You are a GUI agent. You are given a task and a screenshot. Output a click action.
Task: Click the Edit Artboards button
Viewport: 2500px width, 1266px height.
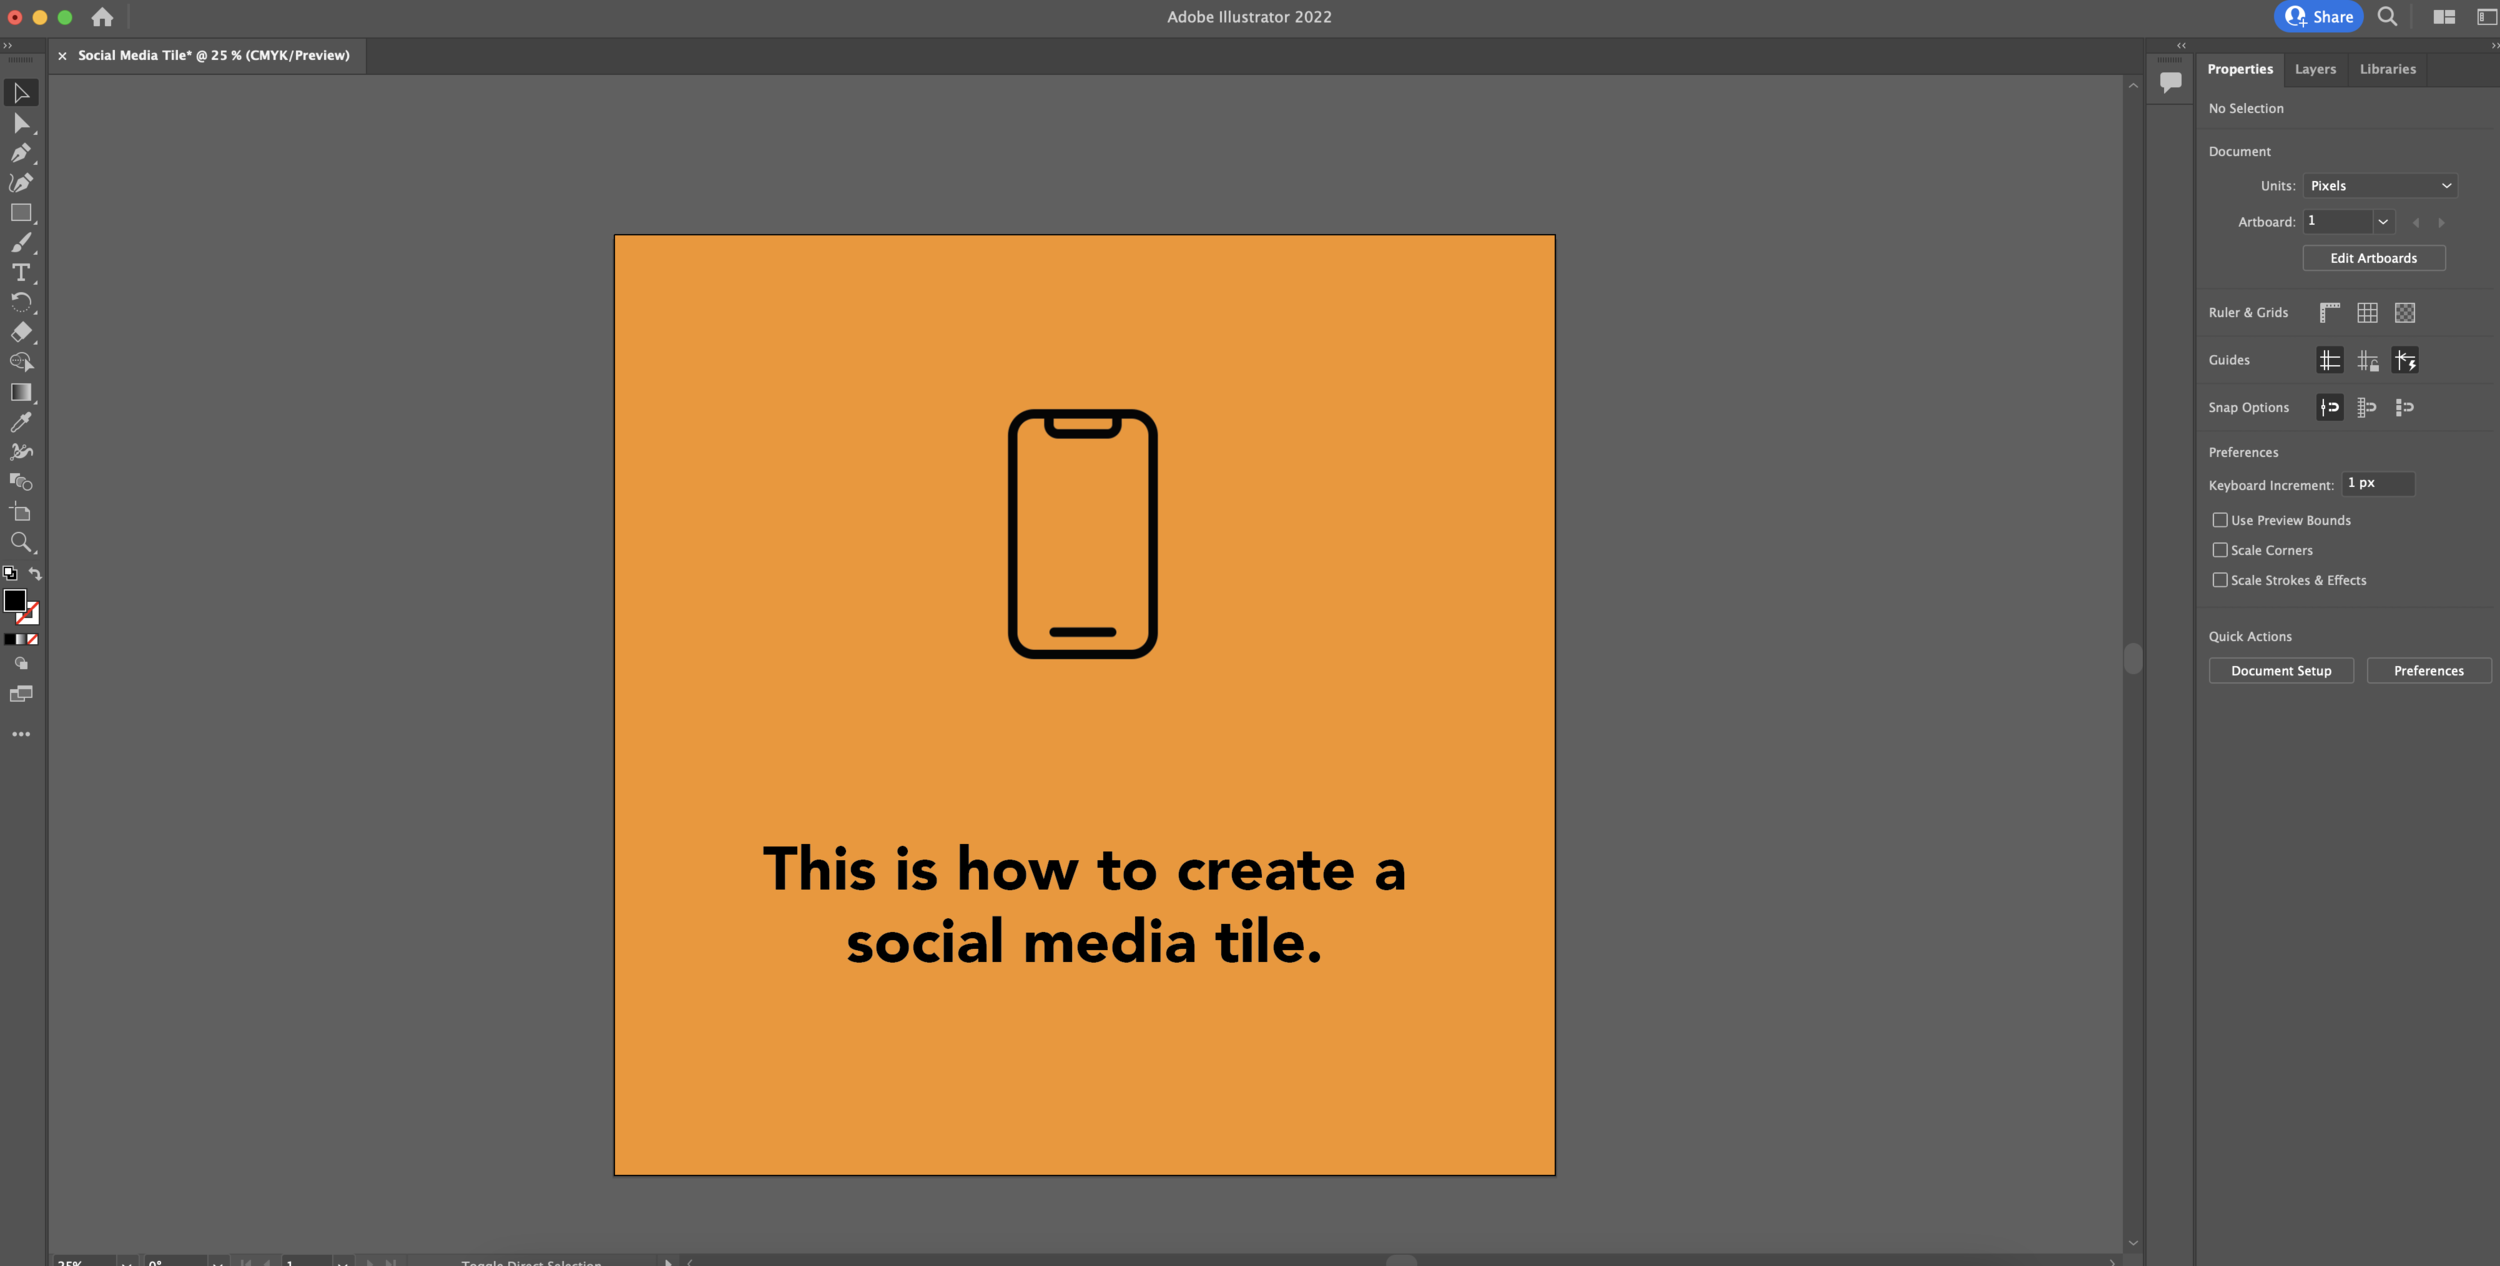click(x=2373, y=258)
